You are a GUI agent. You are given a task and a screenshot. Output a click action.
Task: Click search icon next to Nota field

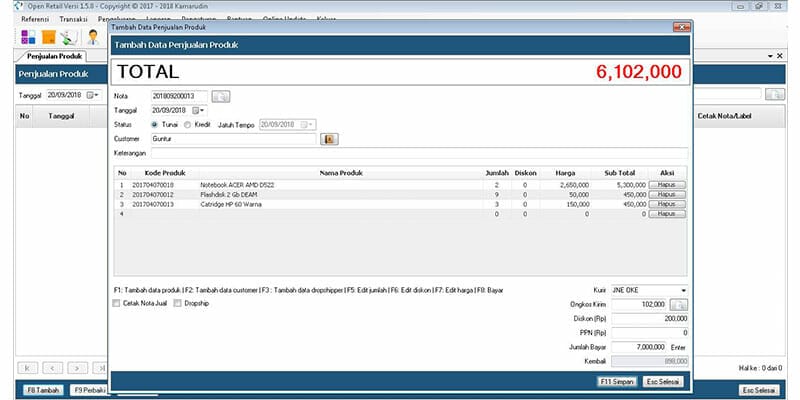220,96
